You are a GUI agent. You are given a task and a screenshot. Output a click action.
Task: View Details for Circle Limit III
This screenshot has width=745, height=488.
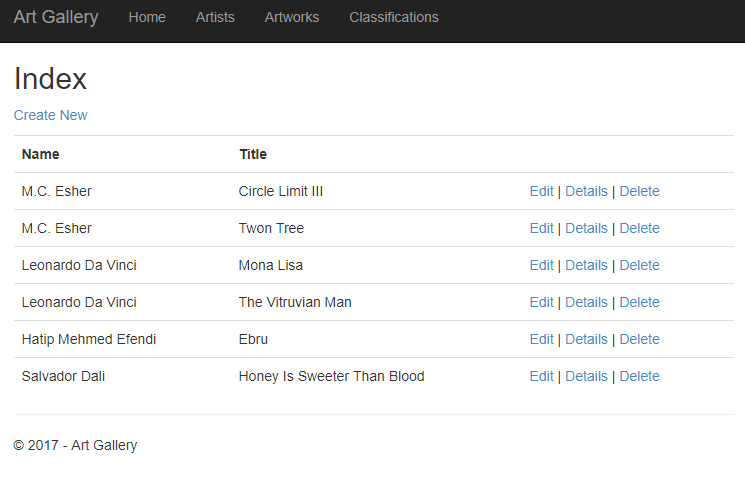586,191
